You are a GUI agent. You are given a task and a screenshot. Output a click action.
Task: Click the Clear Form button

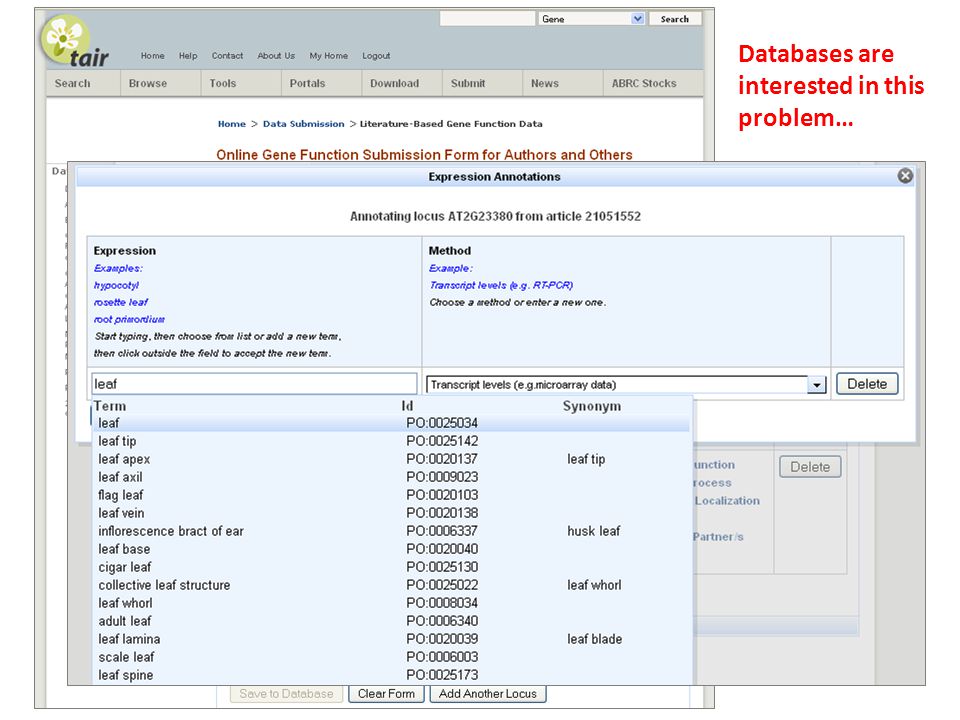coord(386,694)
